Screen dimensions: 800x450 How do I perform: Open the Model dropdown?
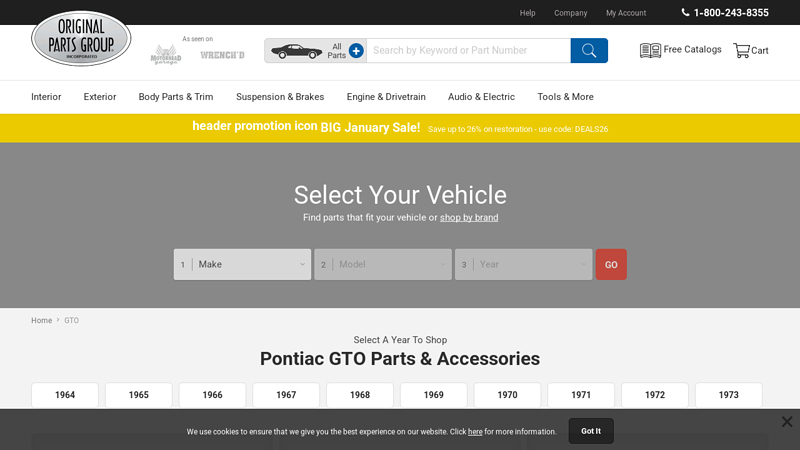(383, 264)
